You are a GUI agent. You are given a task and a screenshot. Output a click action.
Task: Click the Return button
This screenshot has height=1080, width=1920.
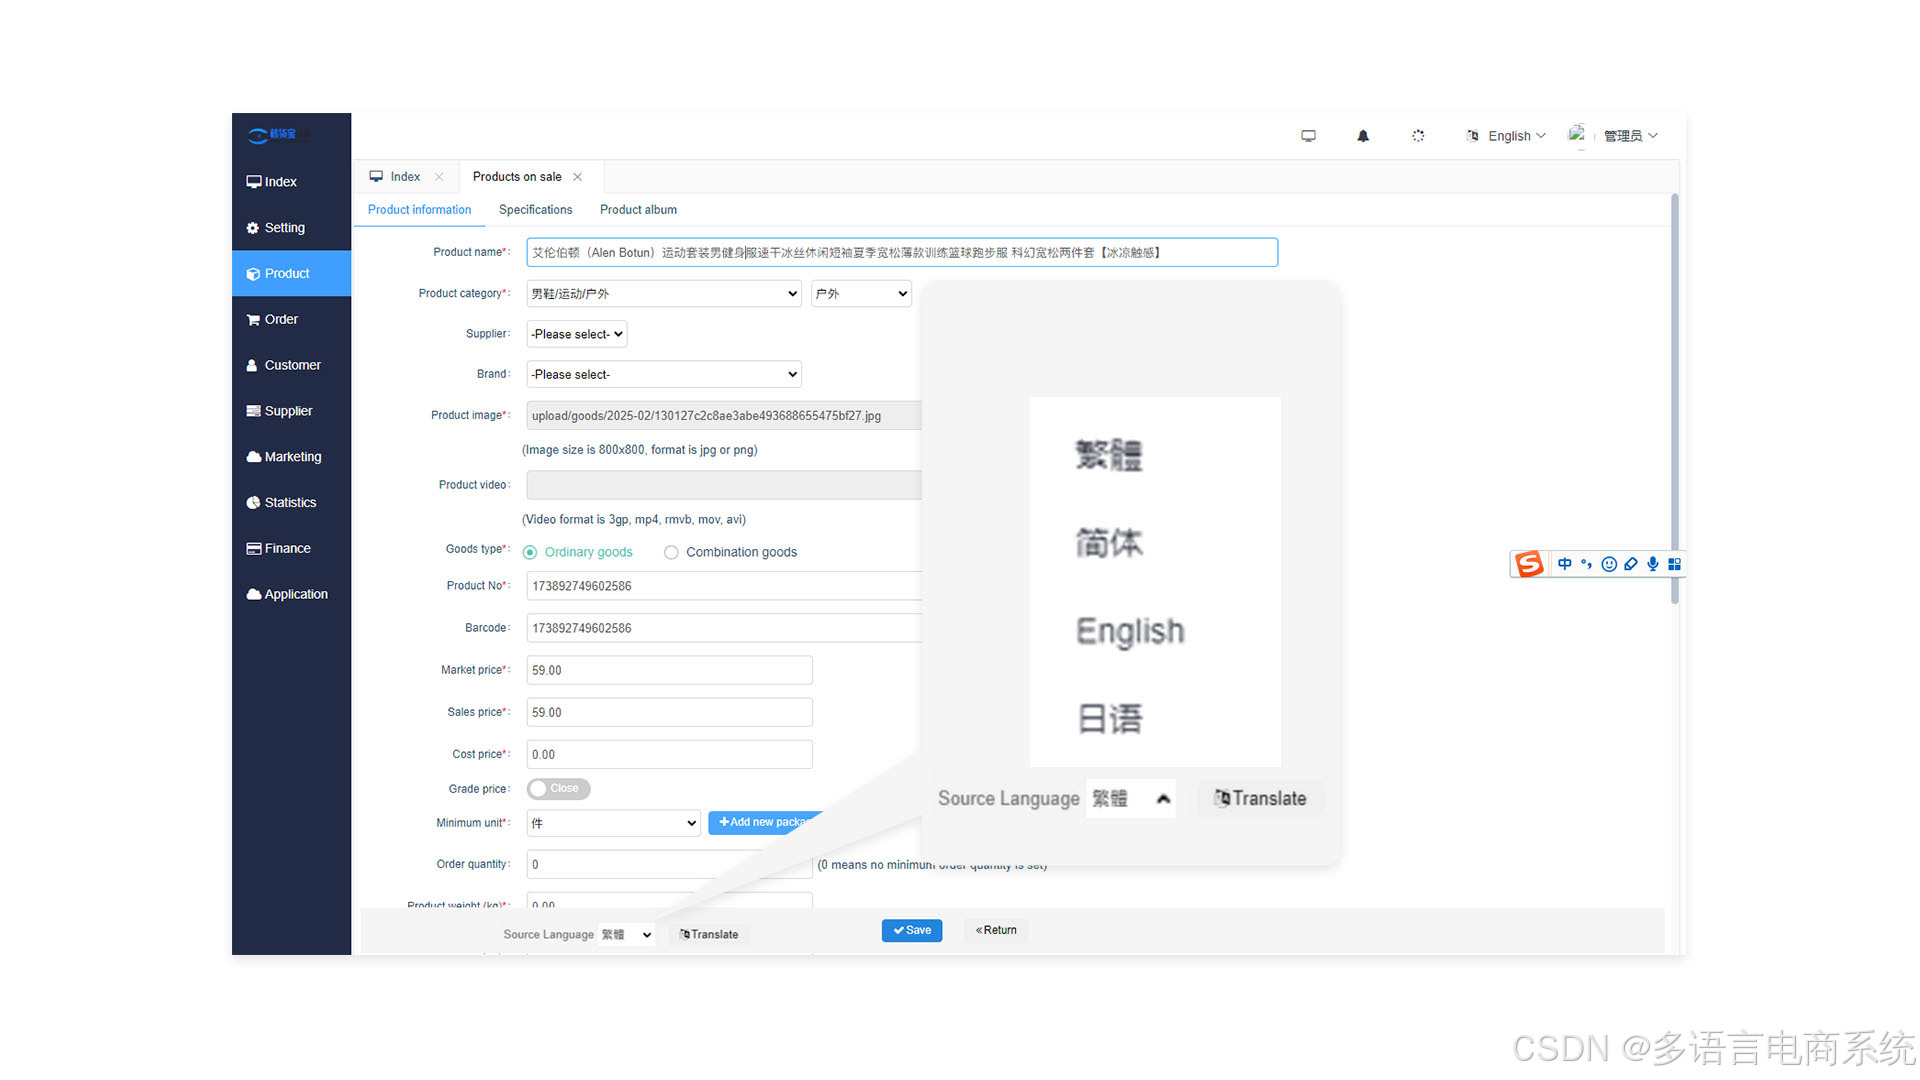pos(996,930)
